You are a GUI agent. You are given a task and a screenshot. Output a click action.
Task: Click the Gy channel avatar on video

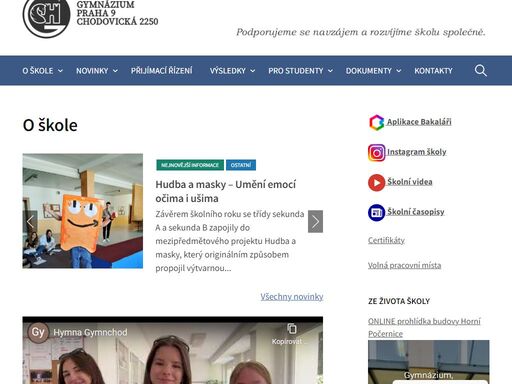coord(38,332)
